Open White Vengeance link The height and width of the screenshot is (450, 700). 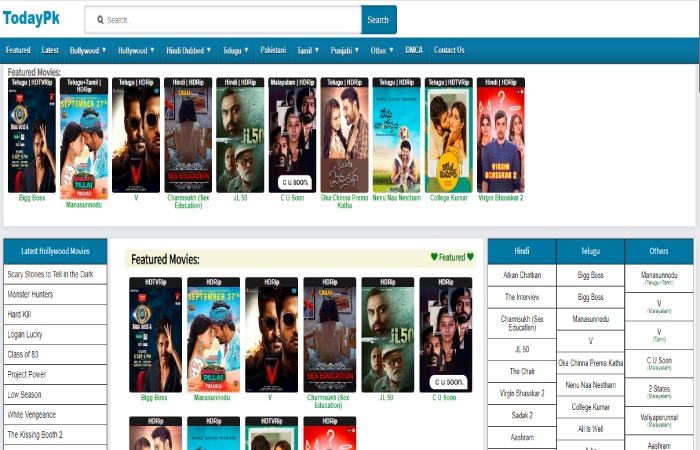tap(55, 415)
